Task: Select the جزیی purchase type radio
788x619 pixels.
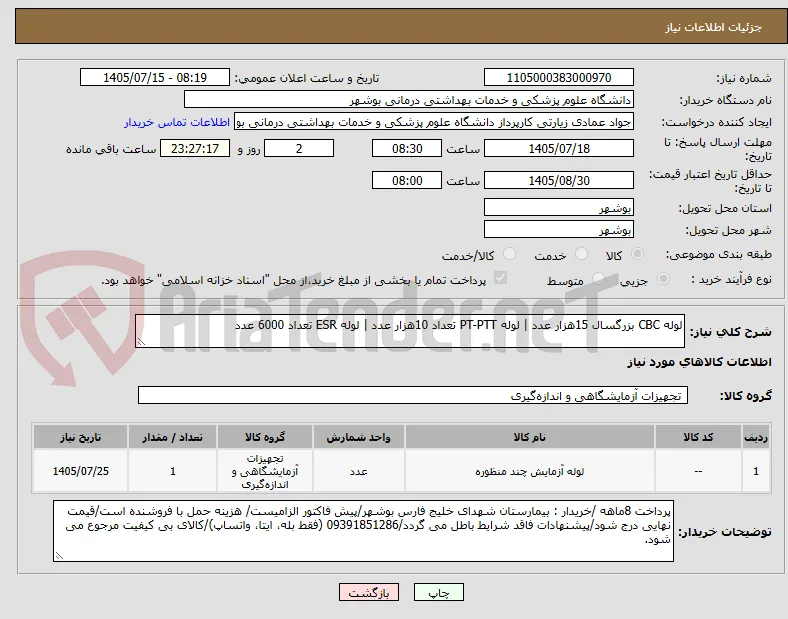Action: 663,278
